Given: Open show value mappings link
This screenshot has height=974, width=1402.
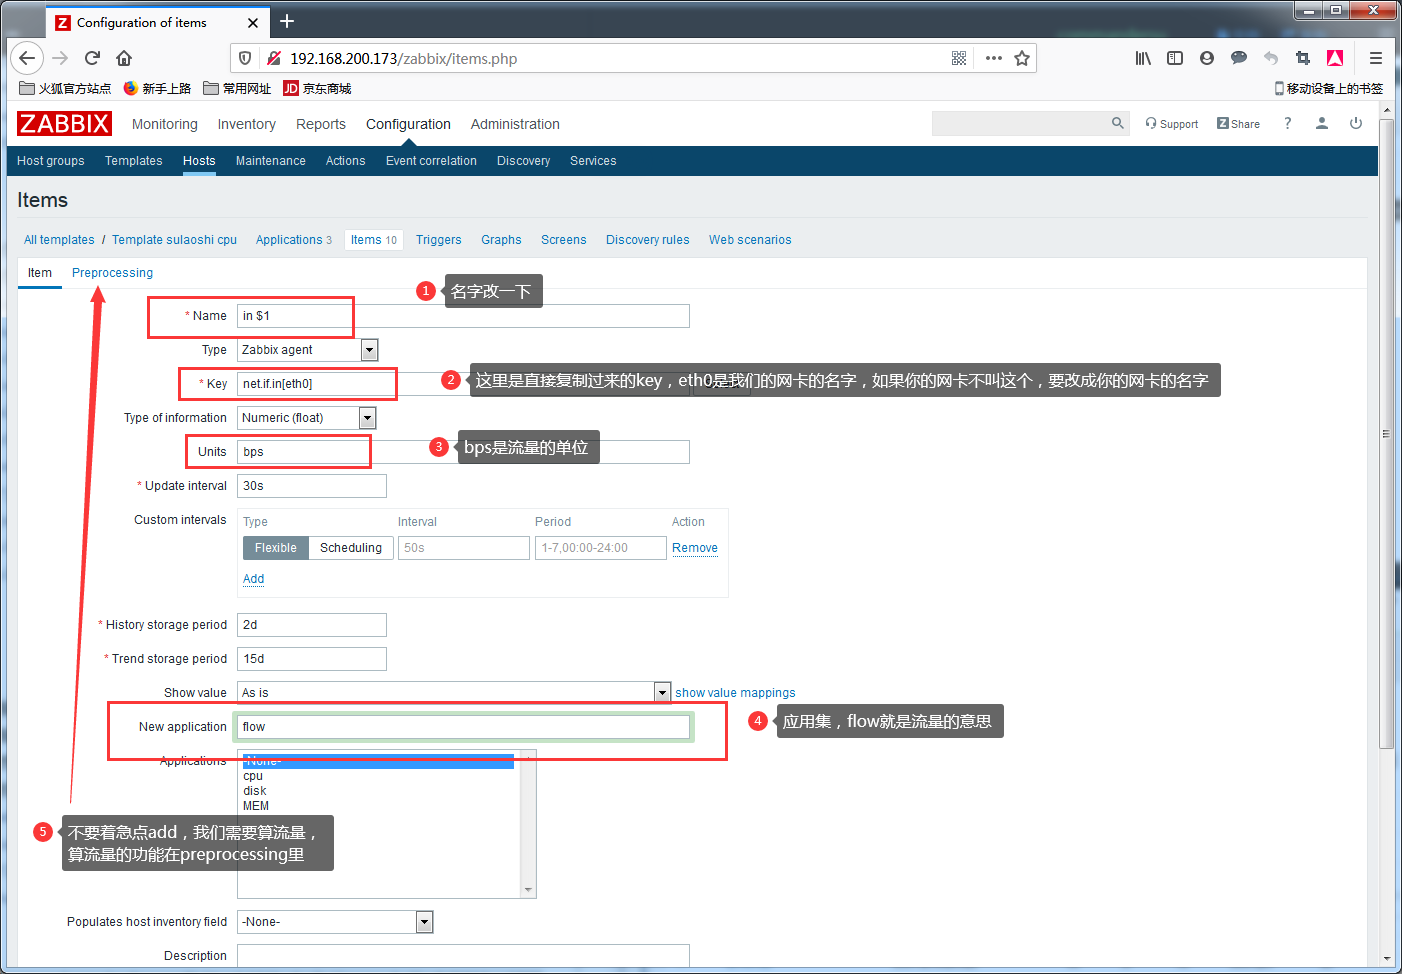Looking at the screenshot, I should (735, 693).
